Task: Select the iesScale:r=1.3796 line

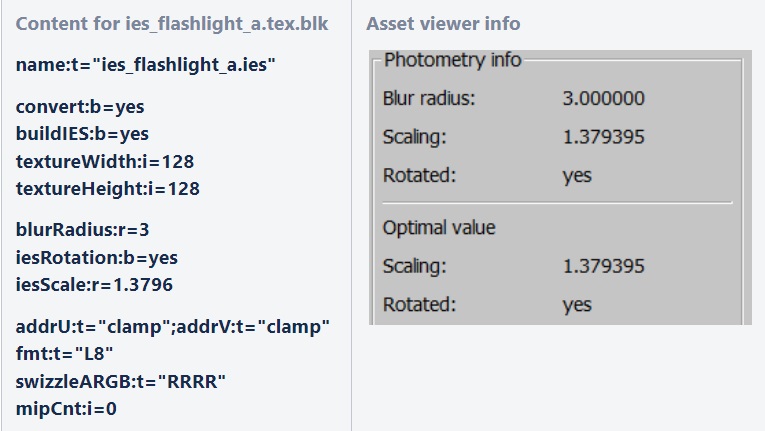Action: coord(94,285)
